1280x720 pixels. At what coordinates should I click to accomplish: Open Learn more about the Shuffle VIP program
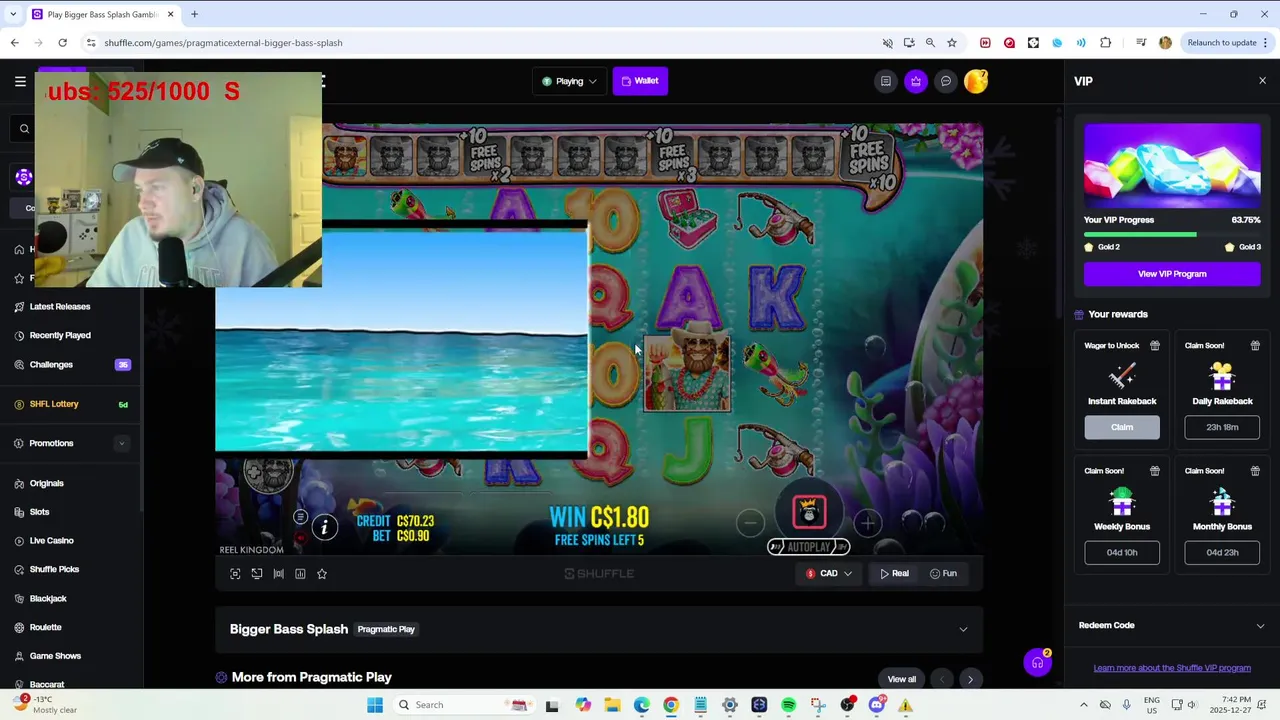[1172, 668]
